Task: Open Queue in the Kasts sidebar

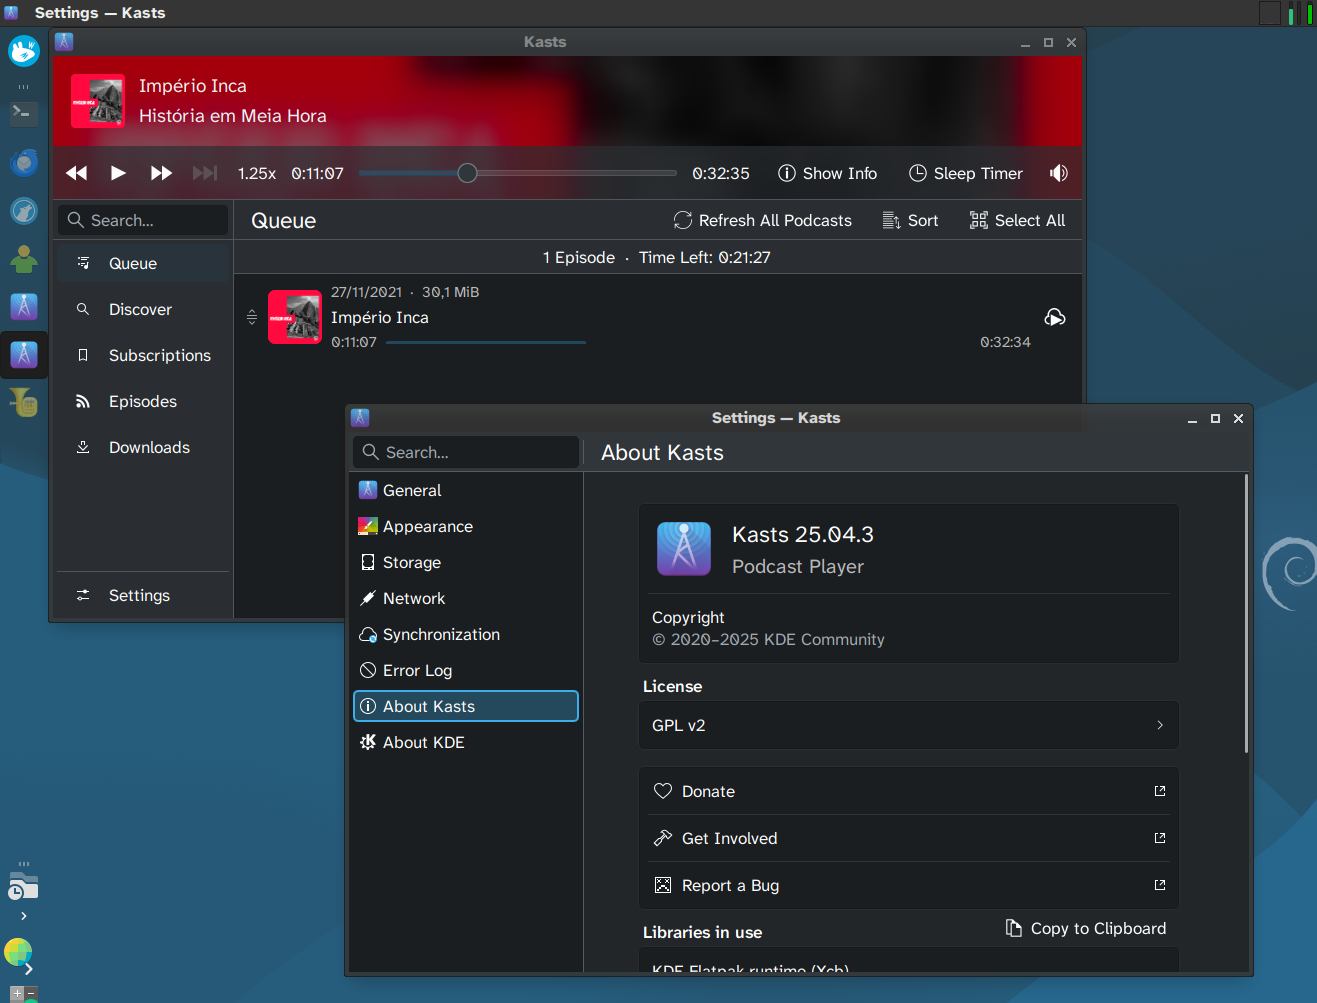Action: tap(142, 263)
